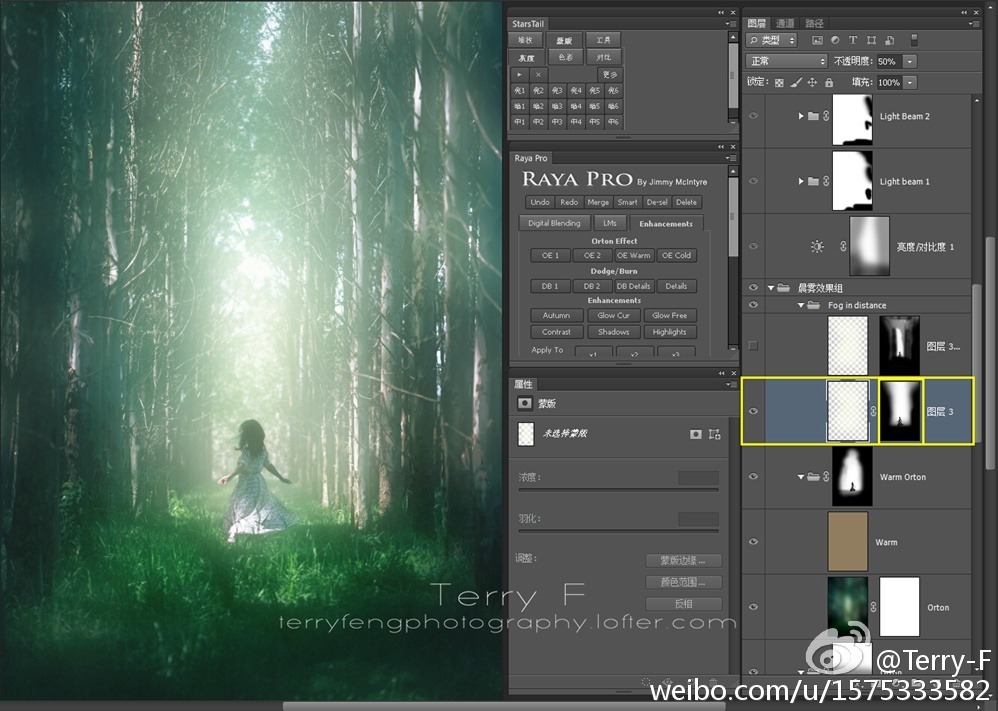Open layer filter 类型 dropdown
The image size is (998, 711).
[772, 40]
